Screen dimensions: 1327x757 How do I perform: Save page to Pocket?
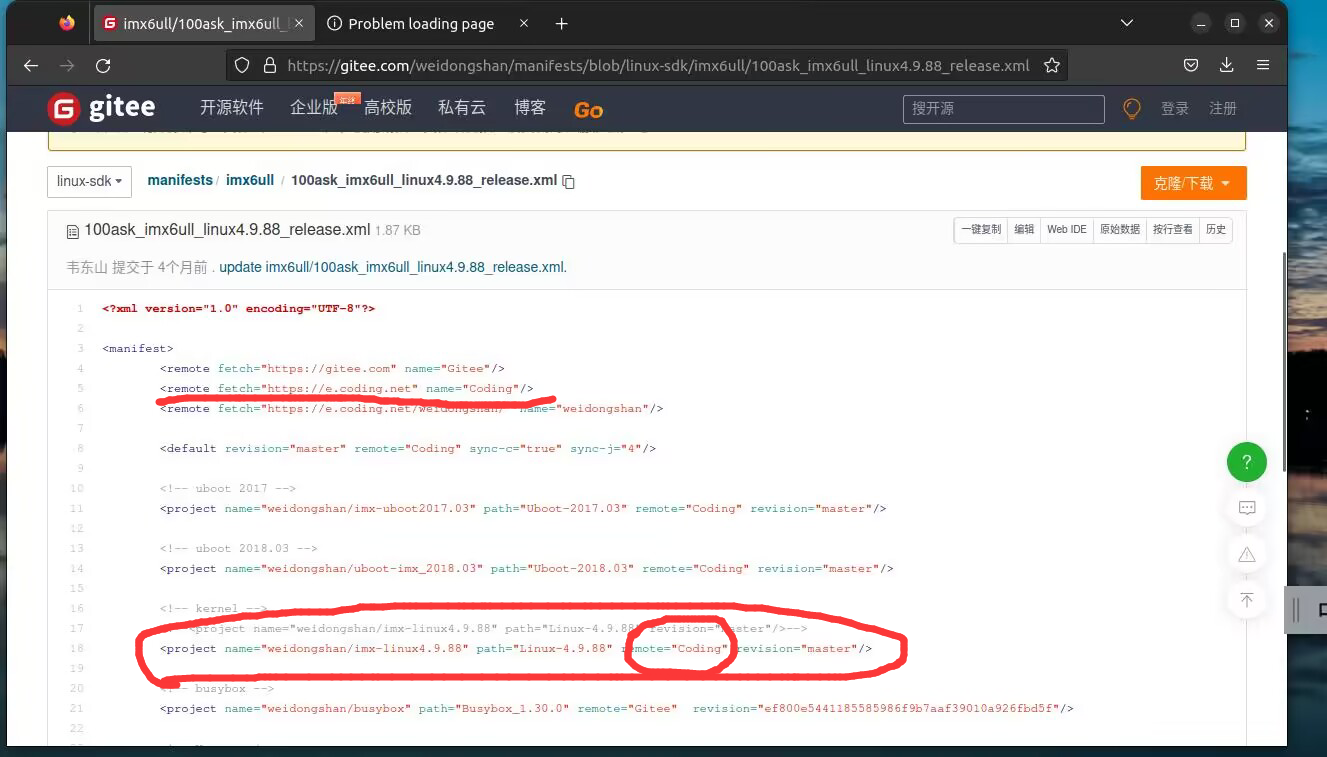coord(1191,66)
